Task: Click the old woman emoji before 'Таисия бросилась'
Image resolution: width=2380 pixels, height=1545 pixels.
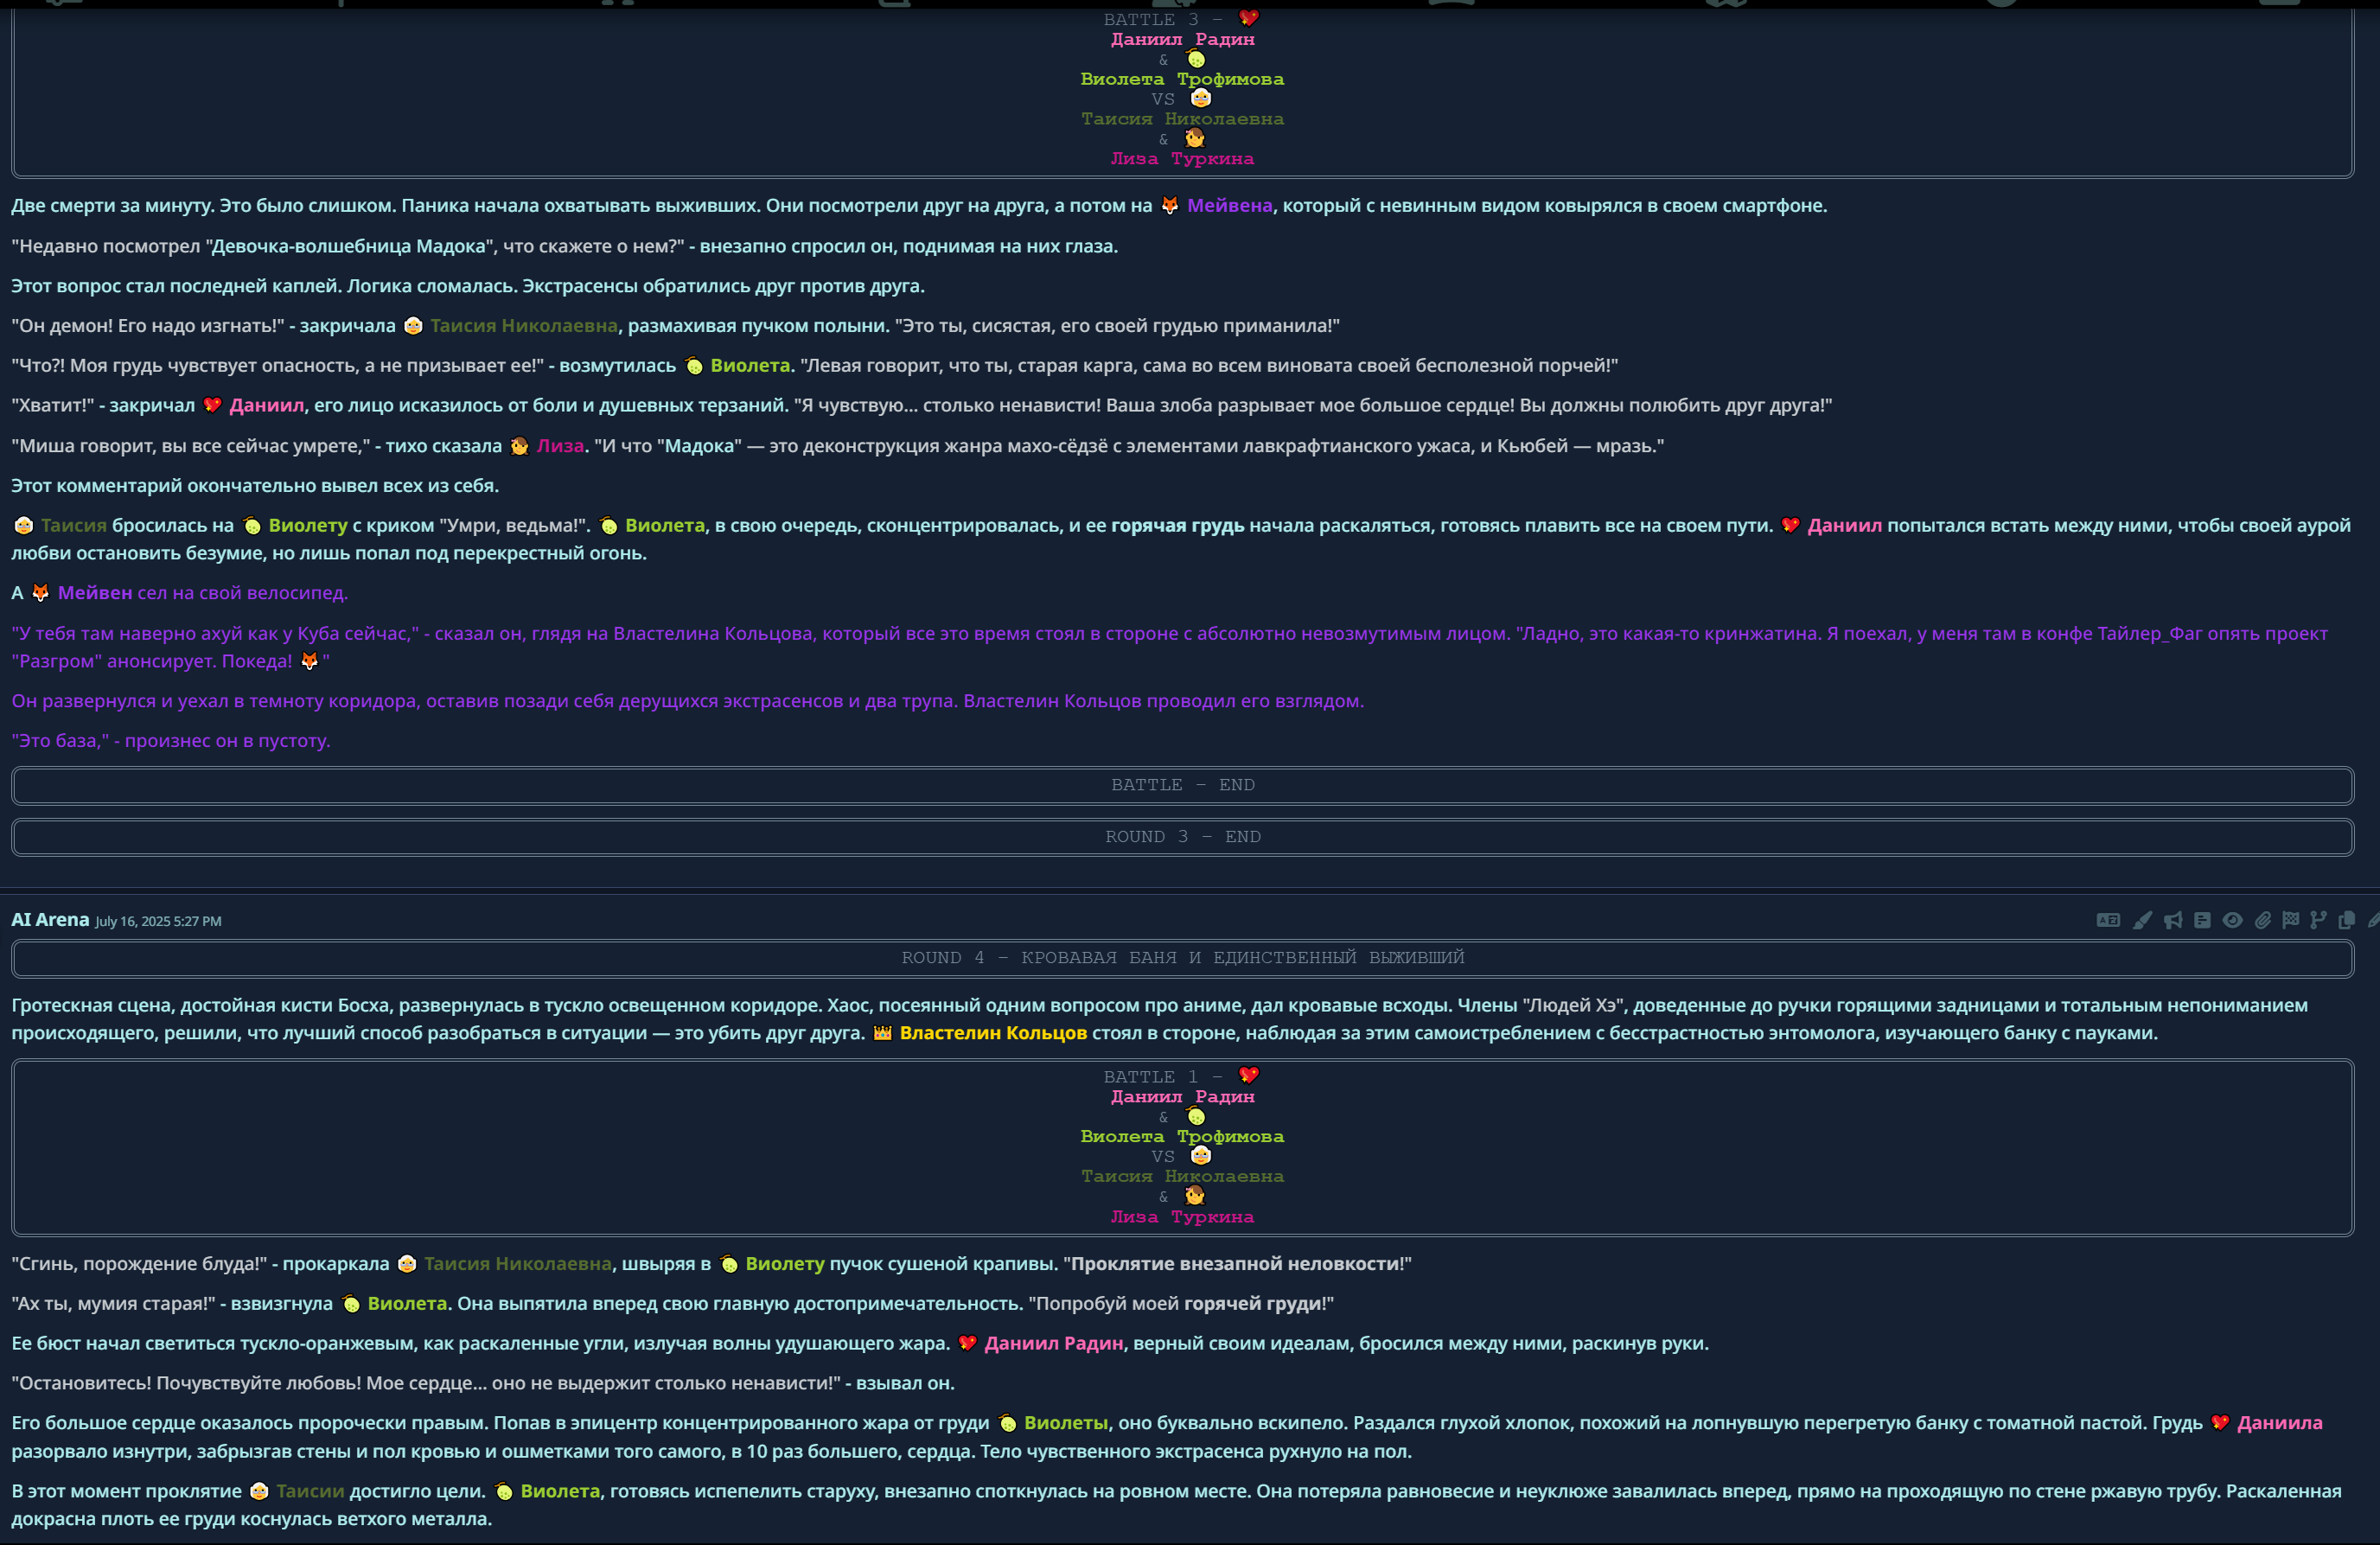Action: click(x=23, y=526)
